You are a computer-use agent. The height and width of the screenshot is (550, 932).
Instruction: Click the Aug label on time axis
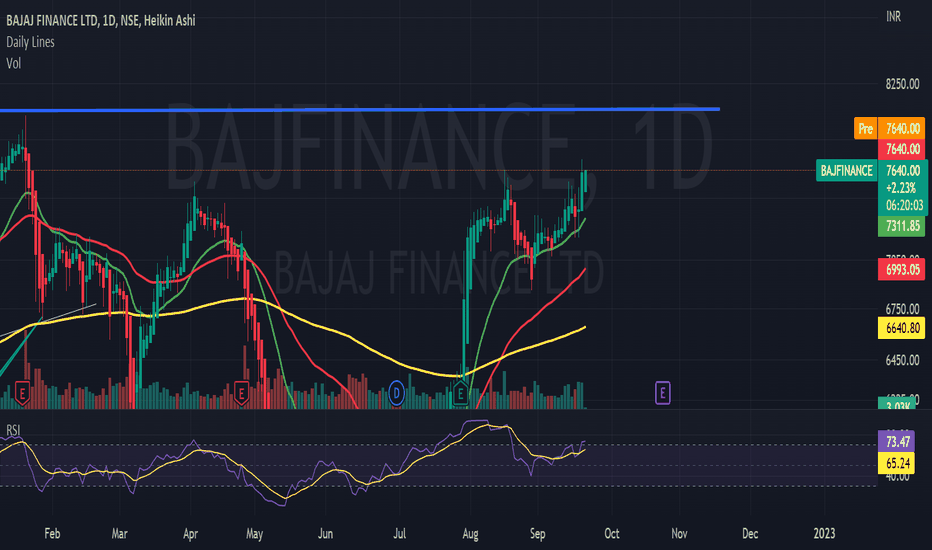pyautogui.click(x=470, y=533)
